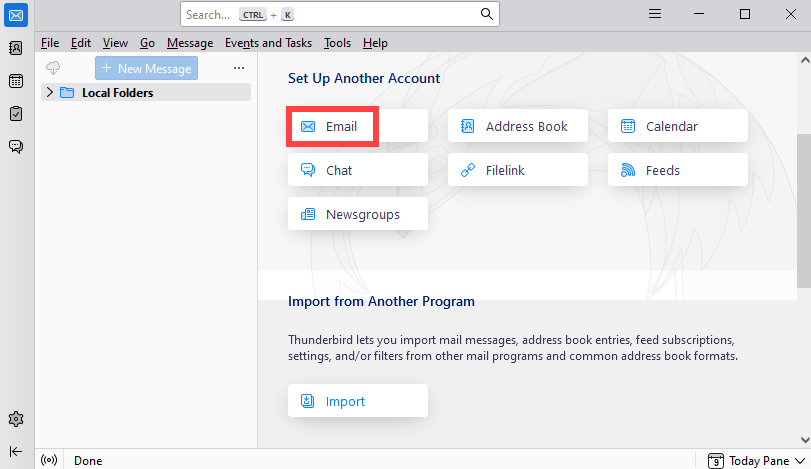811x469 pixels.
Task: Toggle the Today Pane
Action: click(x=756, y=460)
